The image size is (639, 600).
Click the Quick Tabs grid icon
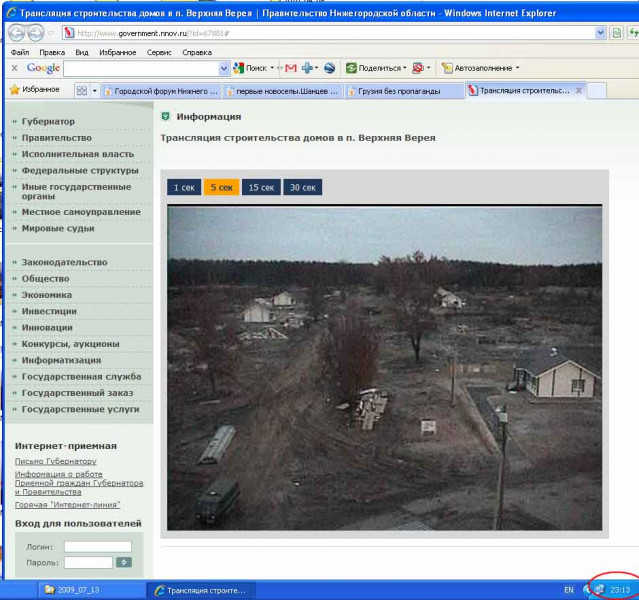tap(82, 90)
